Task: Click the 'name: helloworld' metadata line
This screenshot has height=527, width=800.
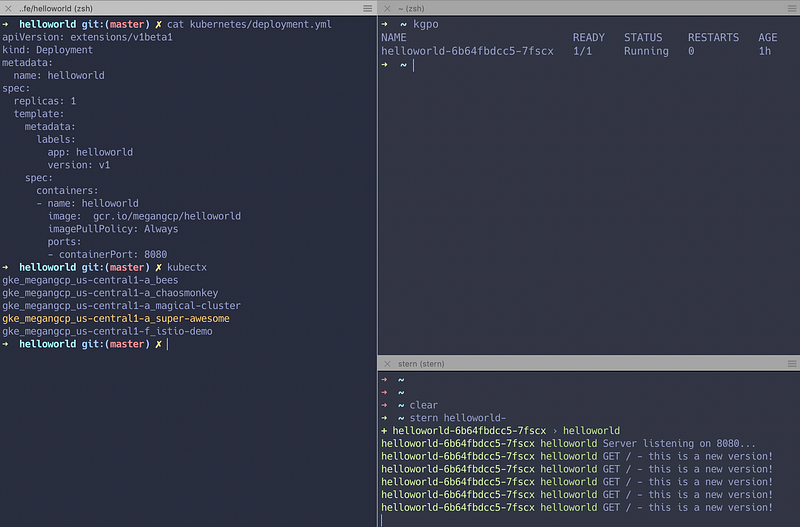Action: pyautogui.click(x=59, y=76)
